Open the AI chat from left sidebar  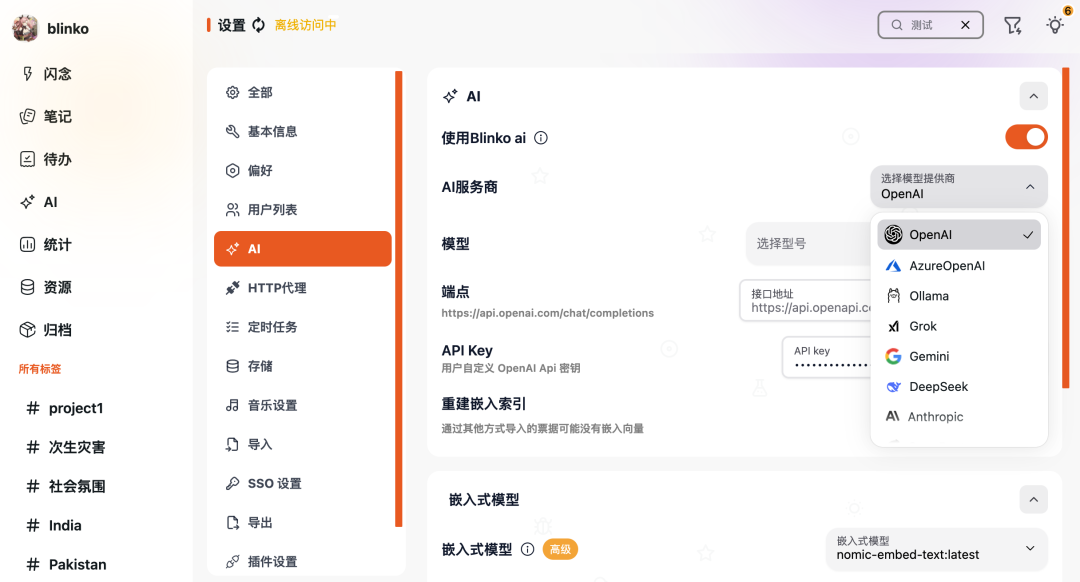[40, 202]
